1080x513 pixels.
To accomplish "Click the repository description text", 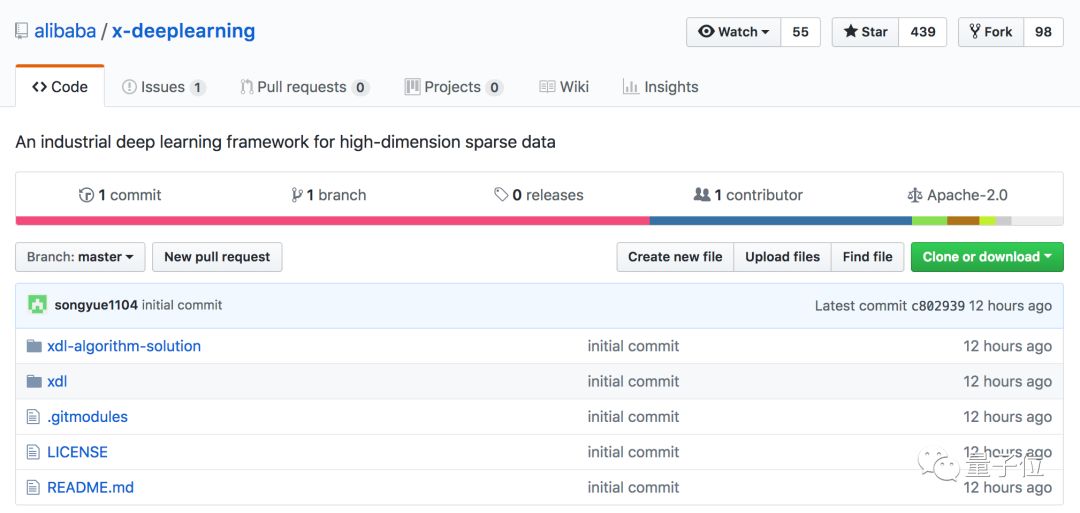I will point(285,143).
